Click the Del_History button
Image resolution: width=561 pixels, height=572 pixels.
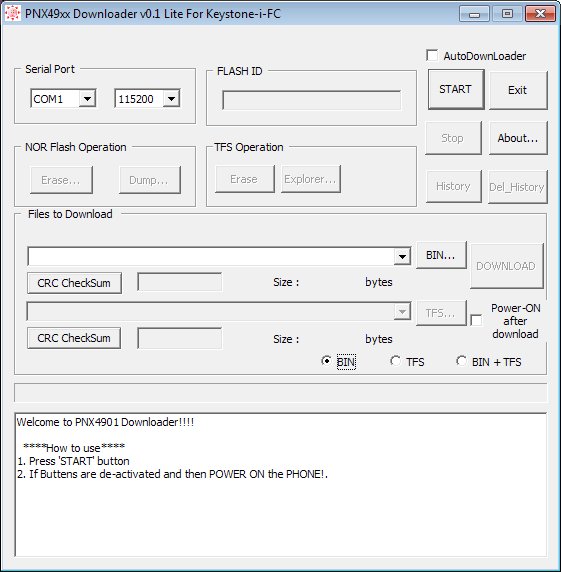[x=517, y=187]
